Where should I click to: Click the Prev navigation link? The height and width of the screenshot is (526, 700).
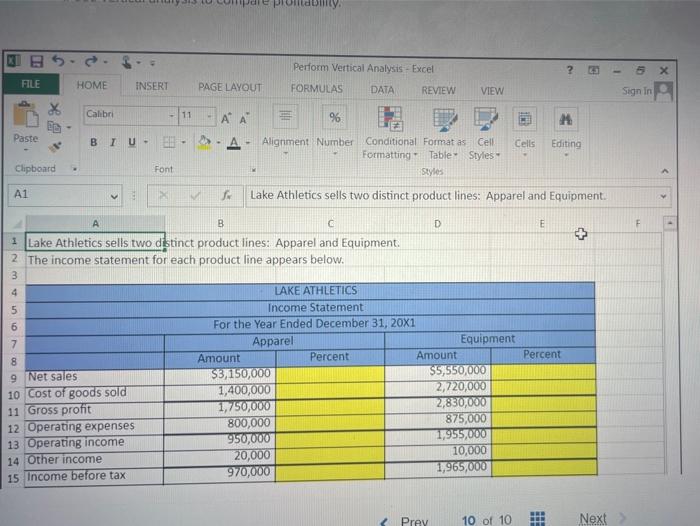tap(414, 521)
